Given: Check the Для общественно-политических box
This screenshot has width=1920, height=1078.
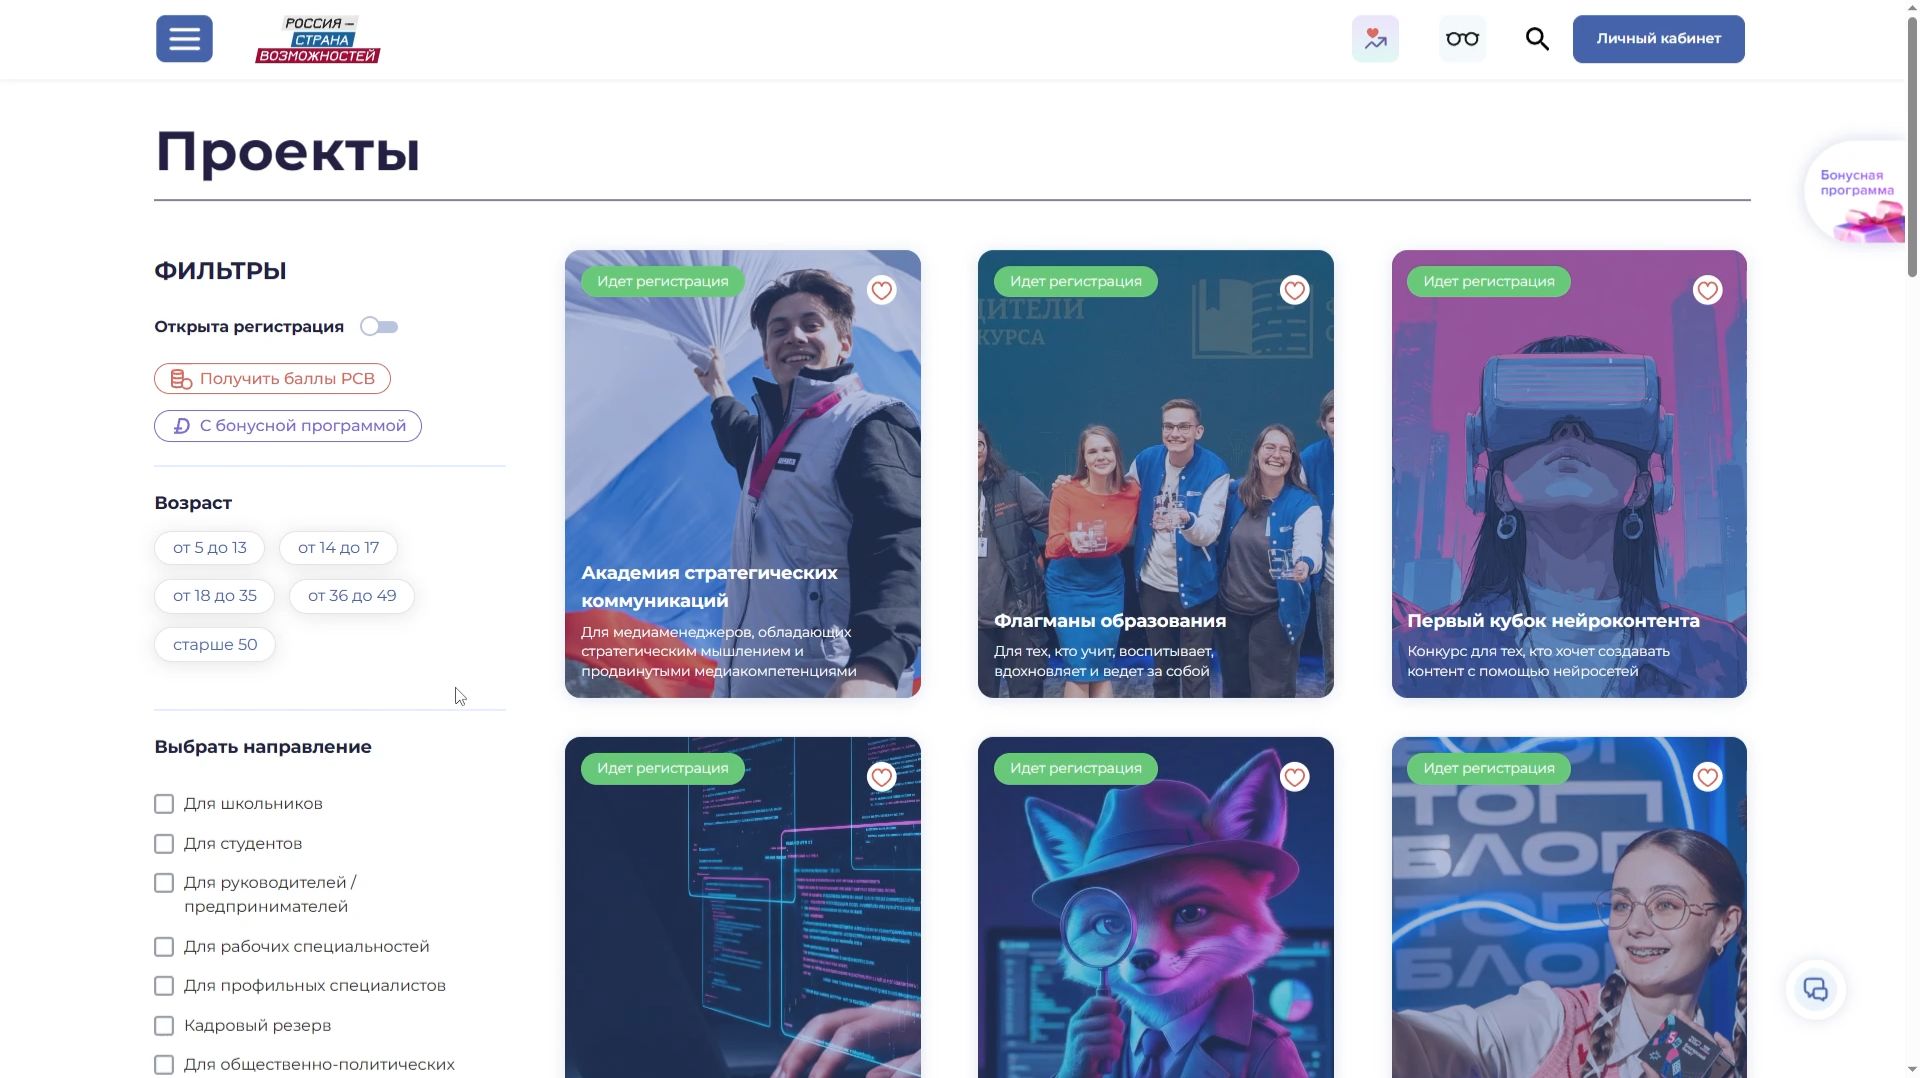Looking at the screenshot, I should [164, 1065].
